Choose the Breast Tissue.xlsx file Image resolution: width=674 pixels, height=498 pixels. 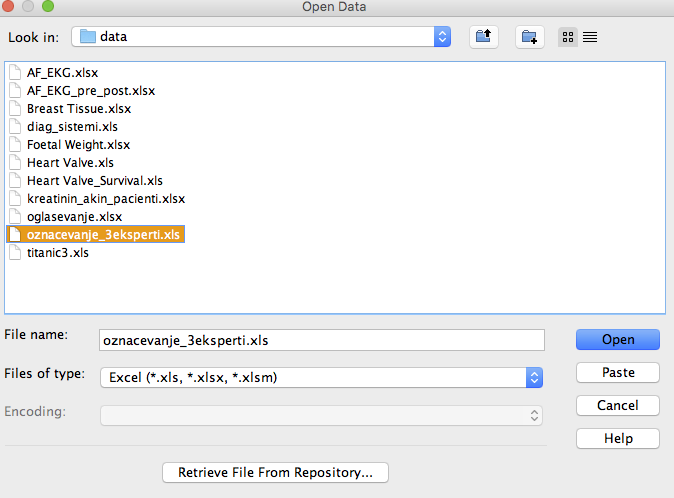point(79,109)
